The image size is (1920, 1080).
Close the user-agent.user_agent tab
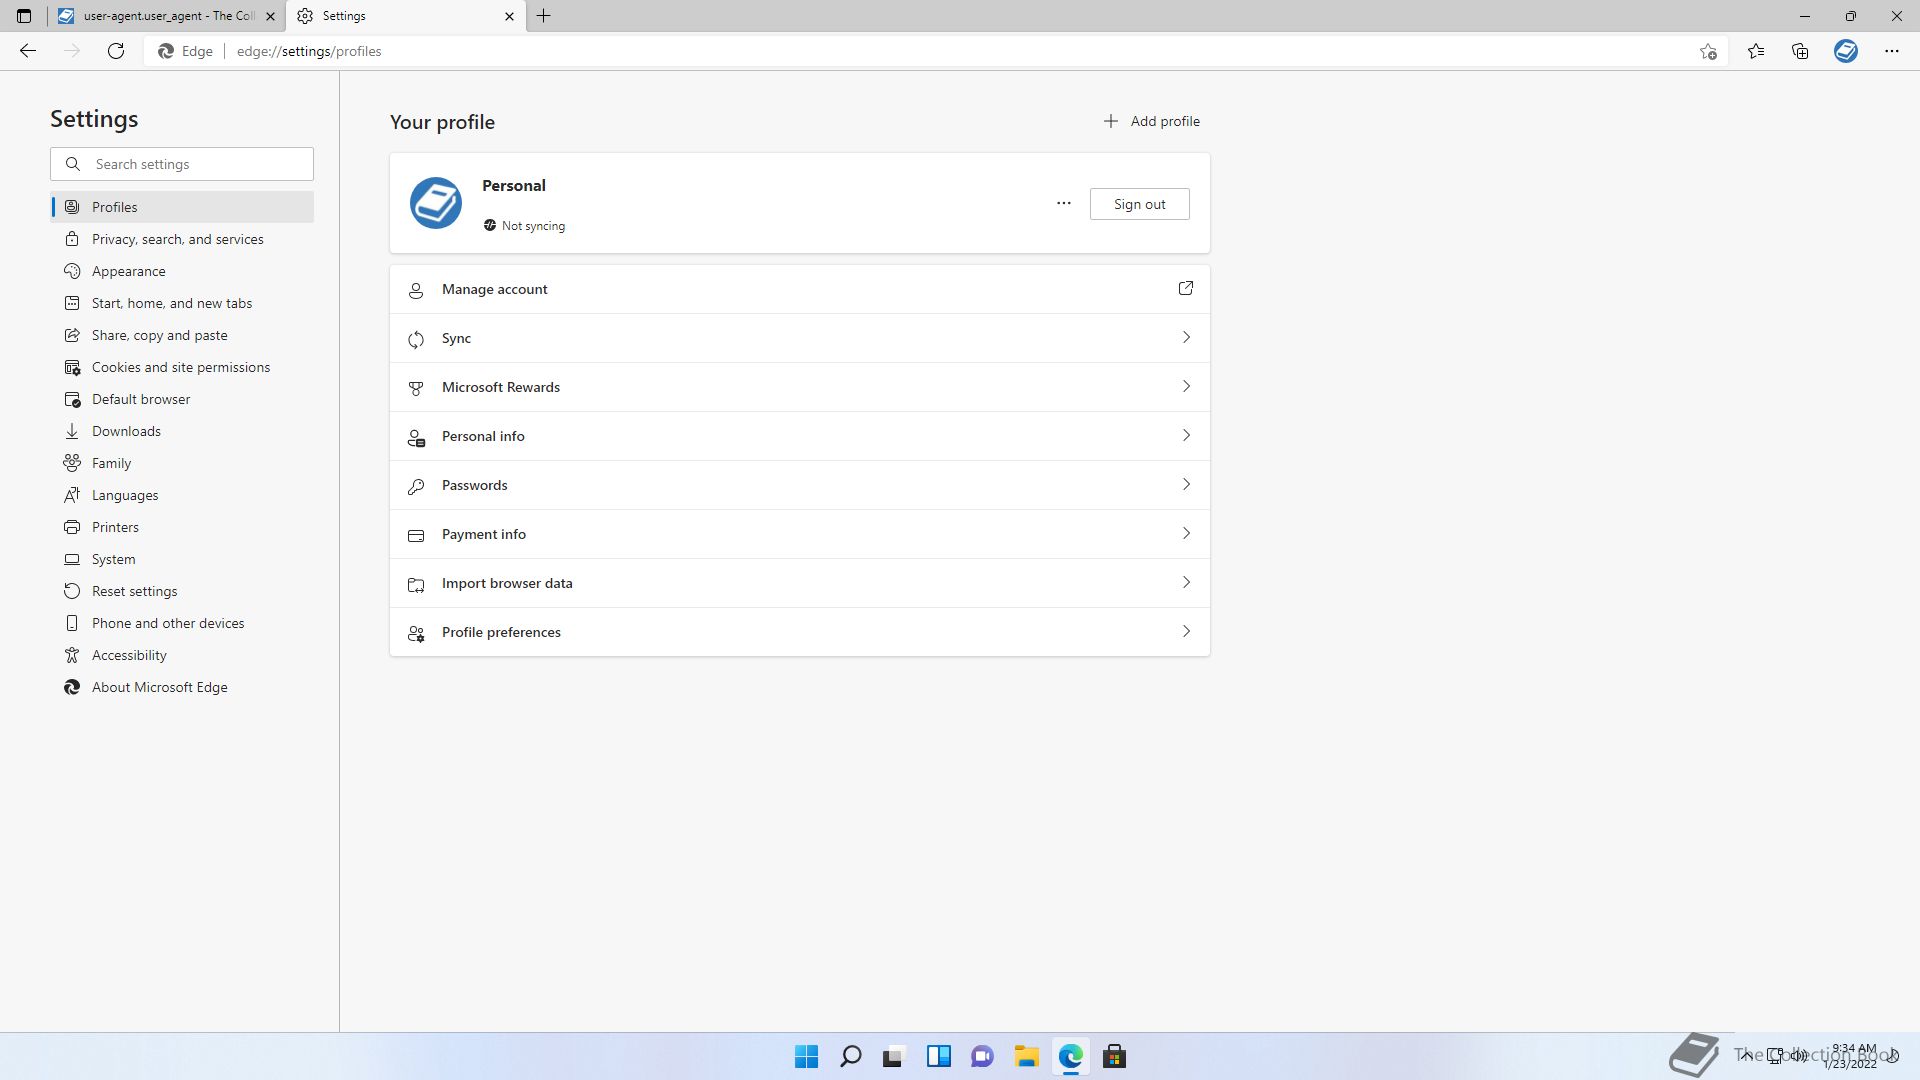pyautogui.click(x=270, y=16)
